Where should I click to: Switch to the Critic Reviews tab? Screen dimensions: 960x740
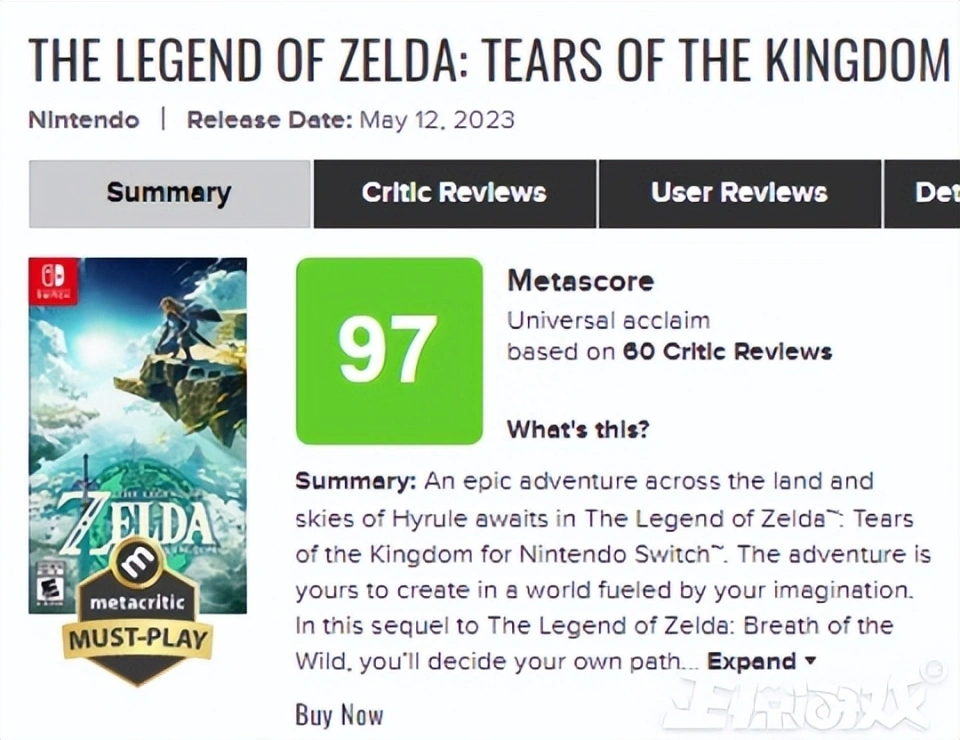pos(454,193)
